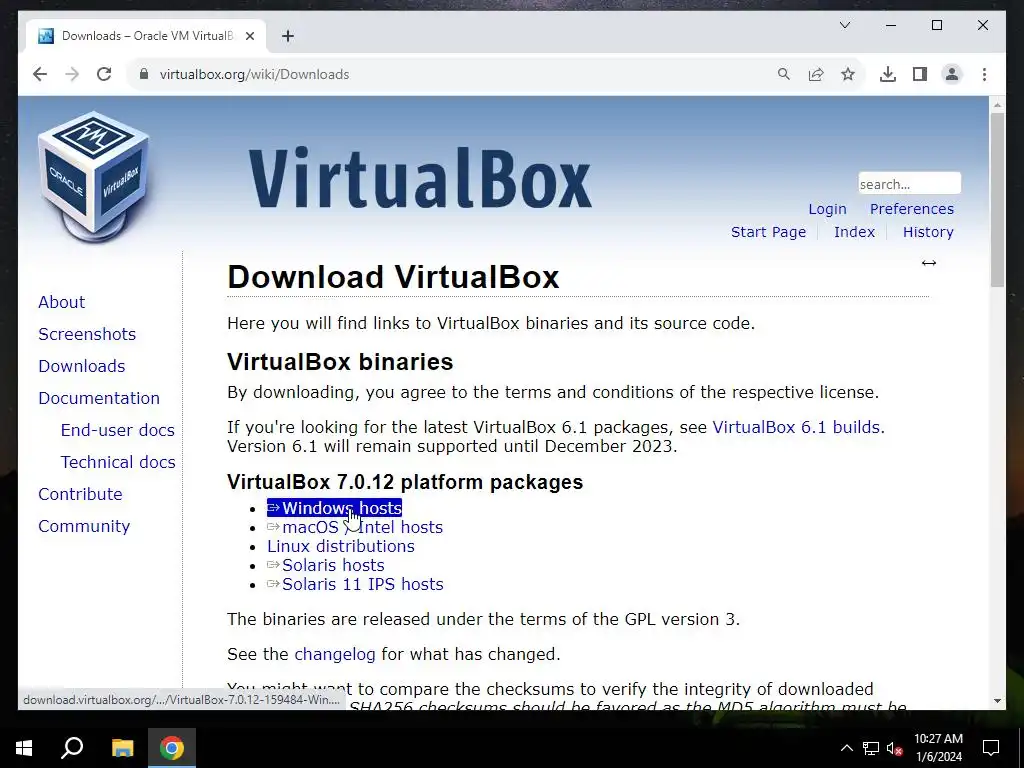1024x768 pixels.
Task: View page History
Action: pos(927,232)
